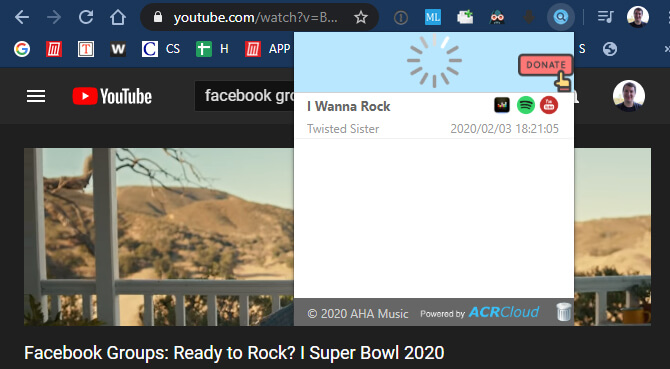Open the media control playlist icon
This screenshot has width=670, height=369.
pyautogui.click(x=605, y=17)
